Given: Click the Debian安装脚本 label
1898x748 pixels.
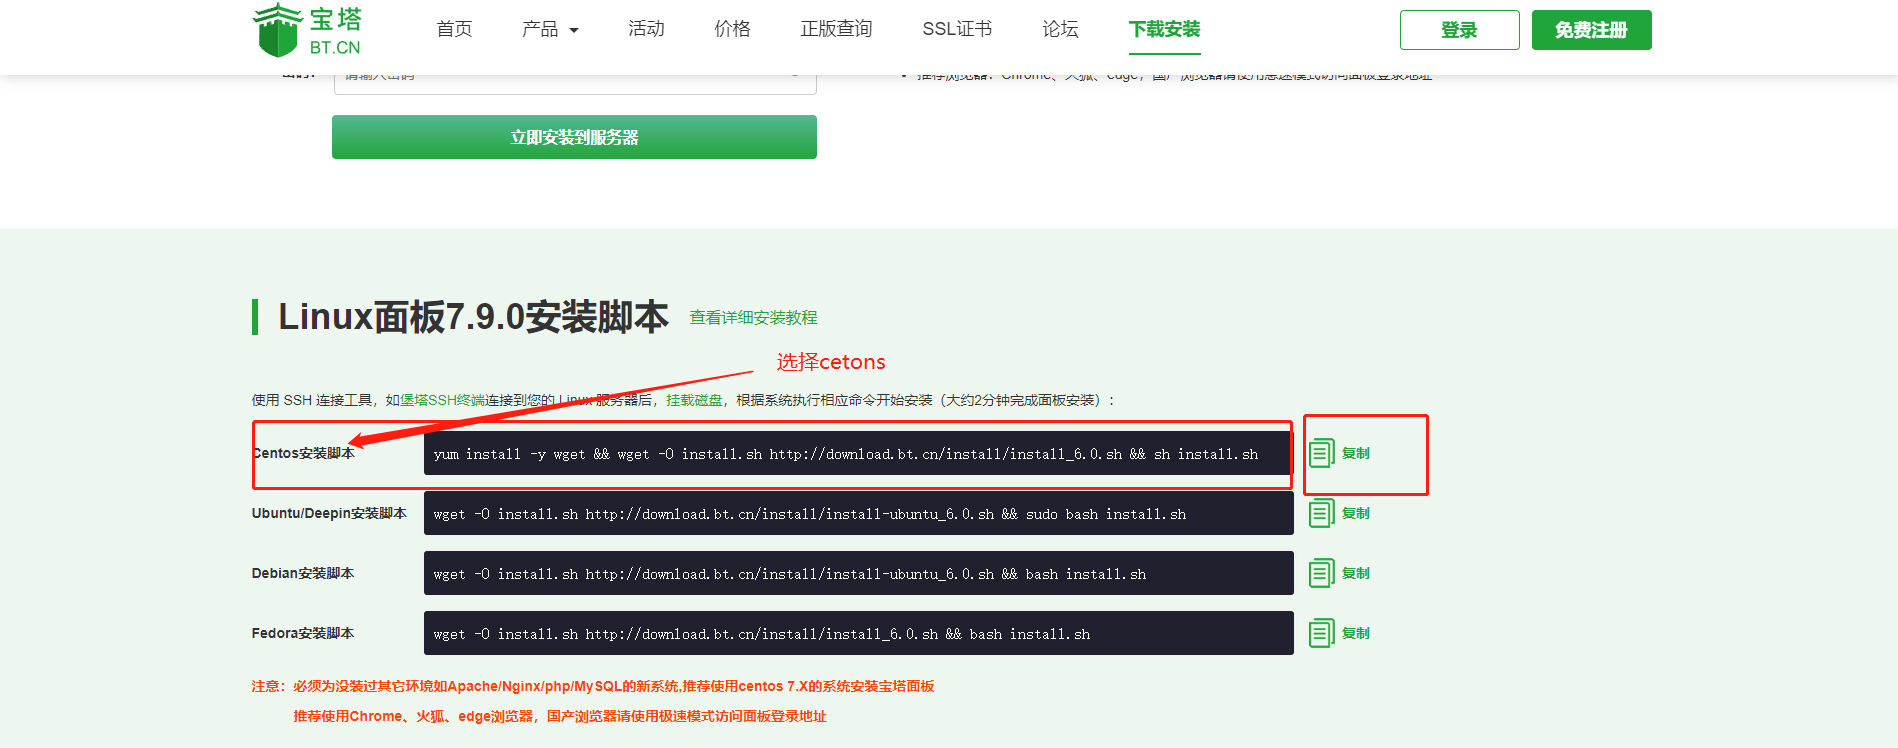Looking at the screenshot, I should [x=303, y=573].
